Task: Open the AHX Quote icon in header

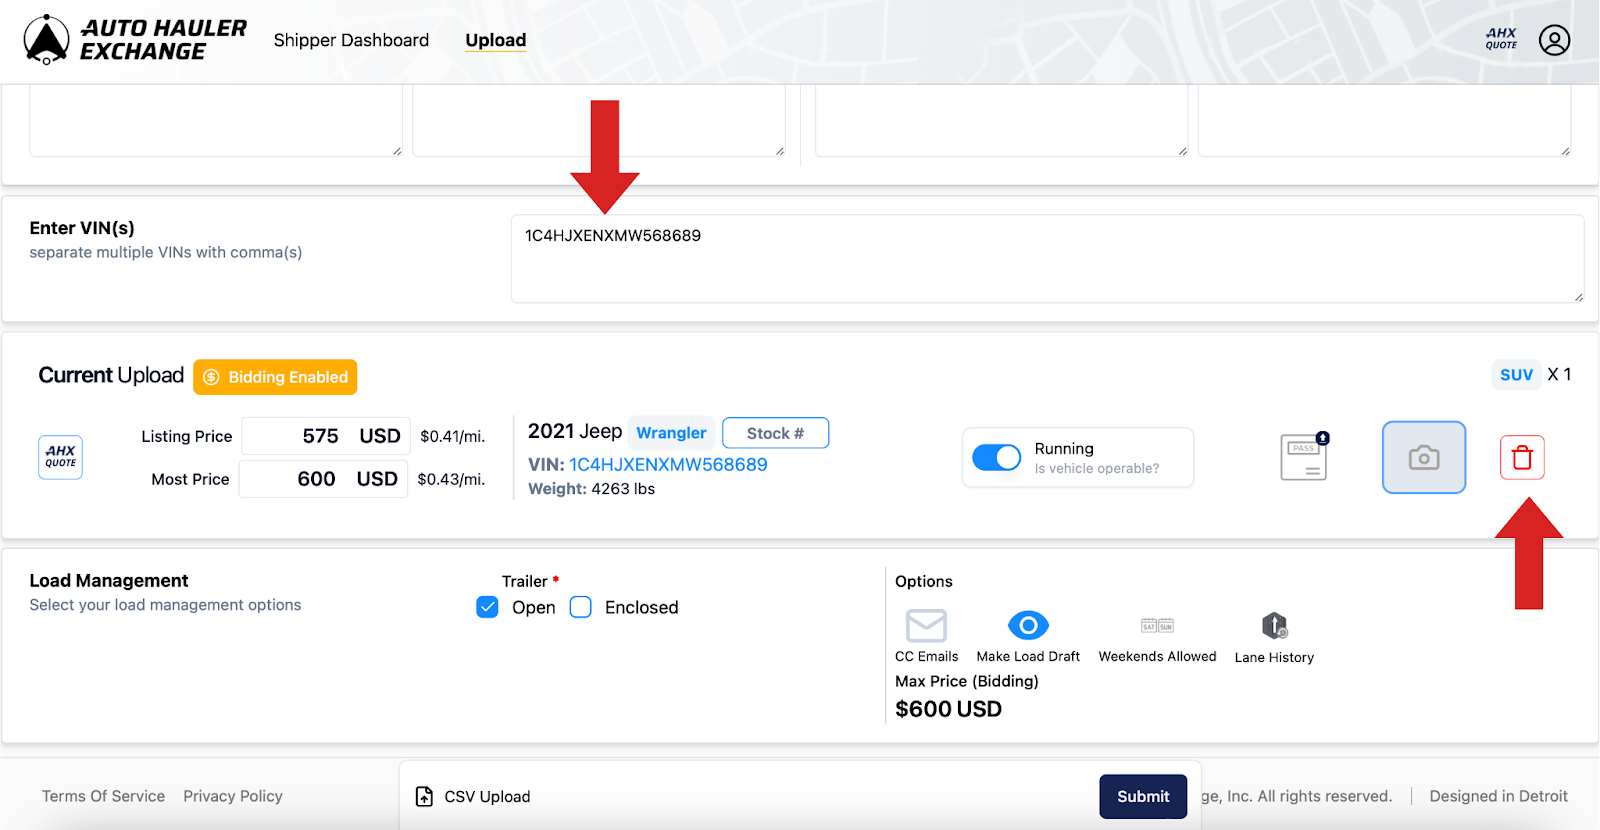Action: point(1501,39)
